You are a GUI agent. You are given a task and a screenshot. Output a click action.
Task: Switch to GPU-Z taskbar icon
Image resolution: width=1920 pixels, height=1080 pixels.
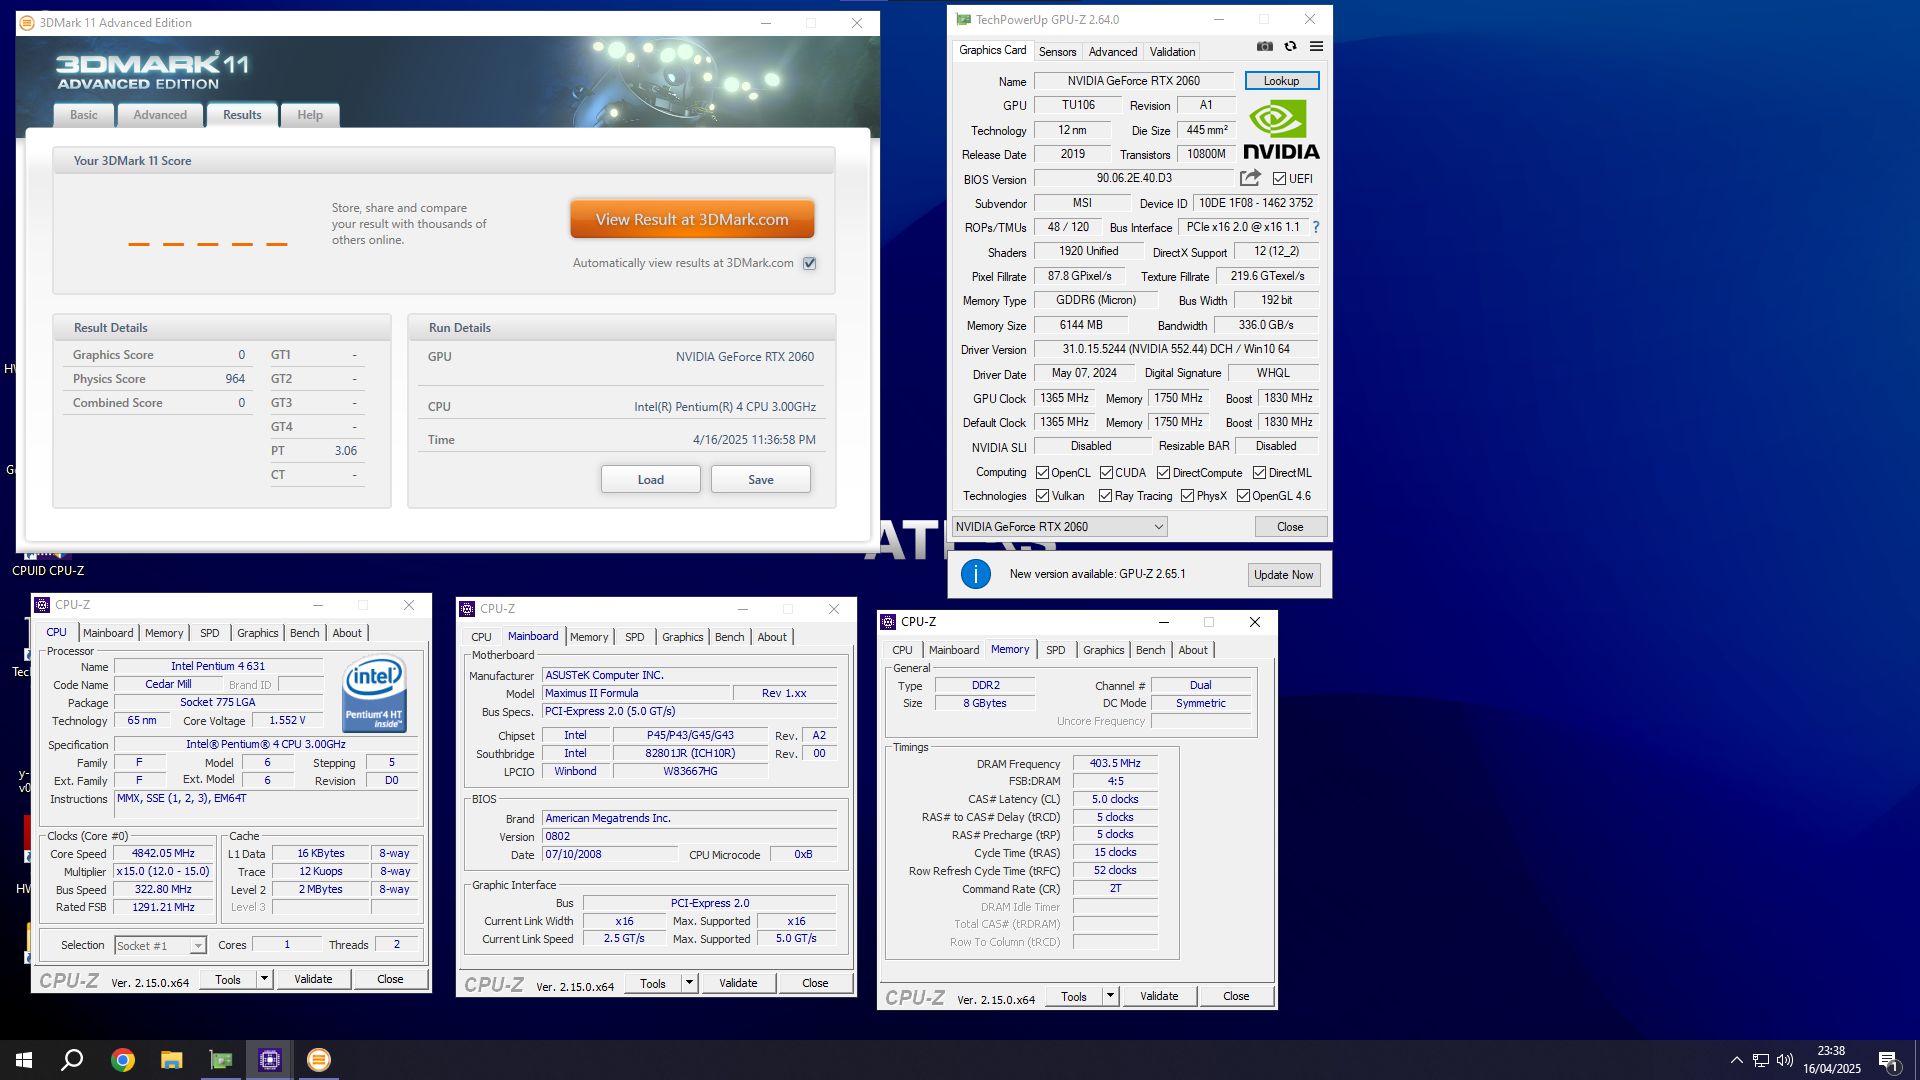pyautogui.click(x=220, y=1060)
